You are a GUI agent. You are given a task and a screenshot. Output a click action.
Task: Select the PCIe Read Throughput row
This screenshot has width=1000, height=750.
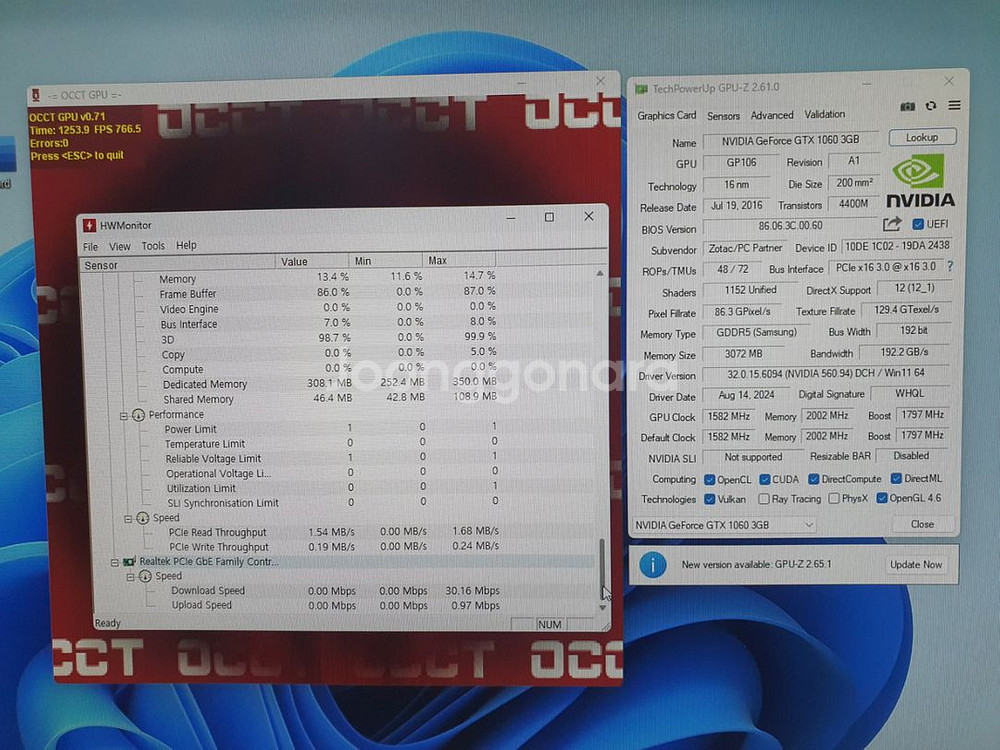(x=334, y=532)
